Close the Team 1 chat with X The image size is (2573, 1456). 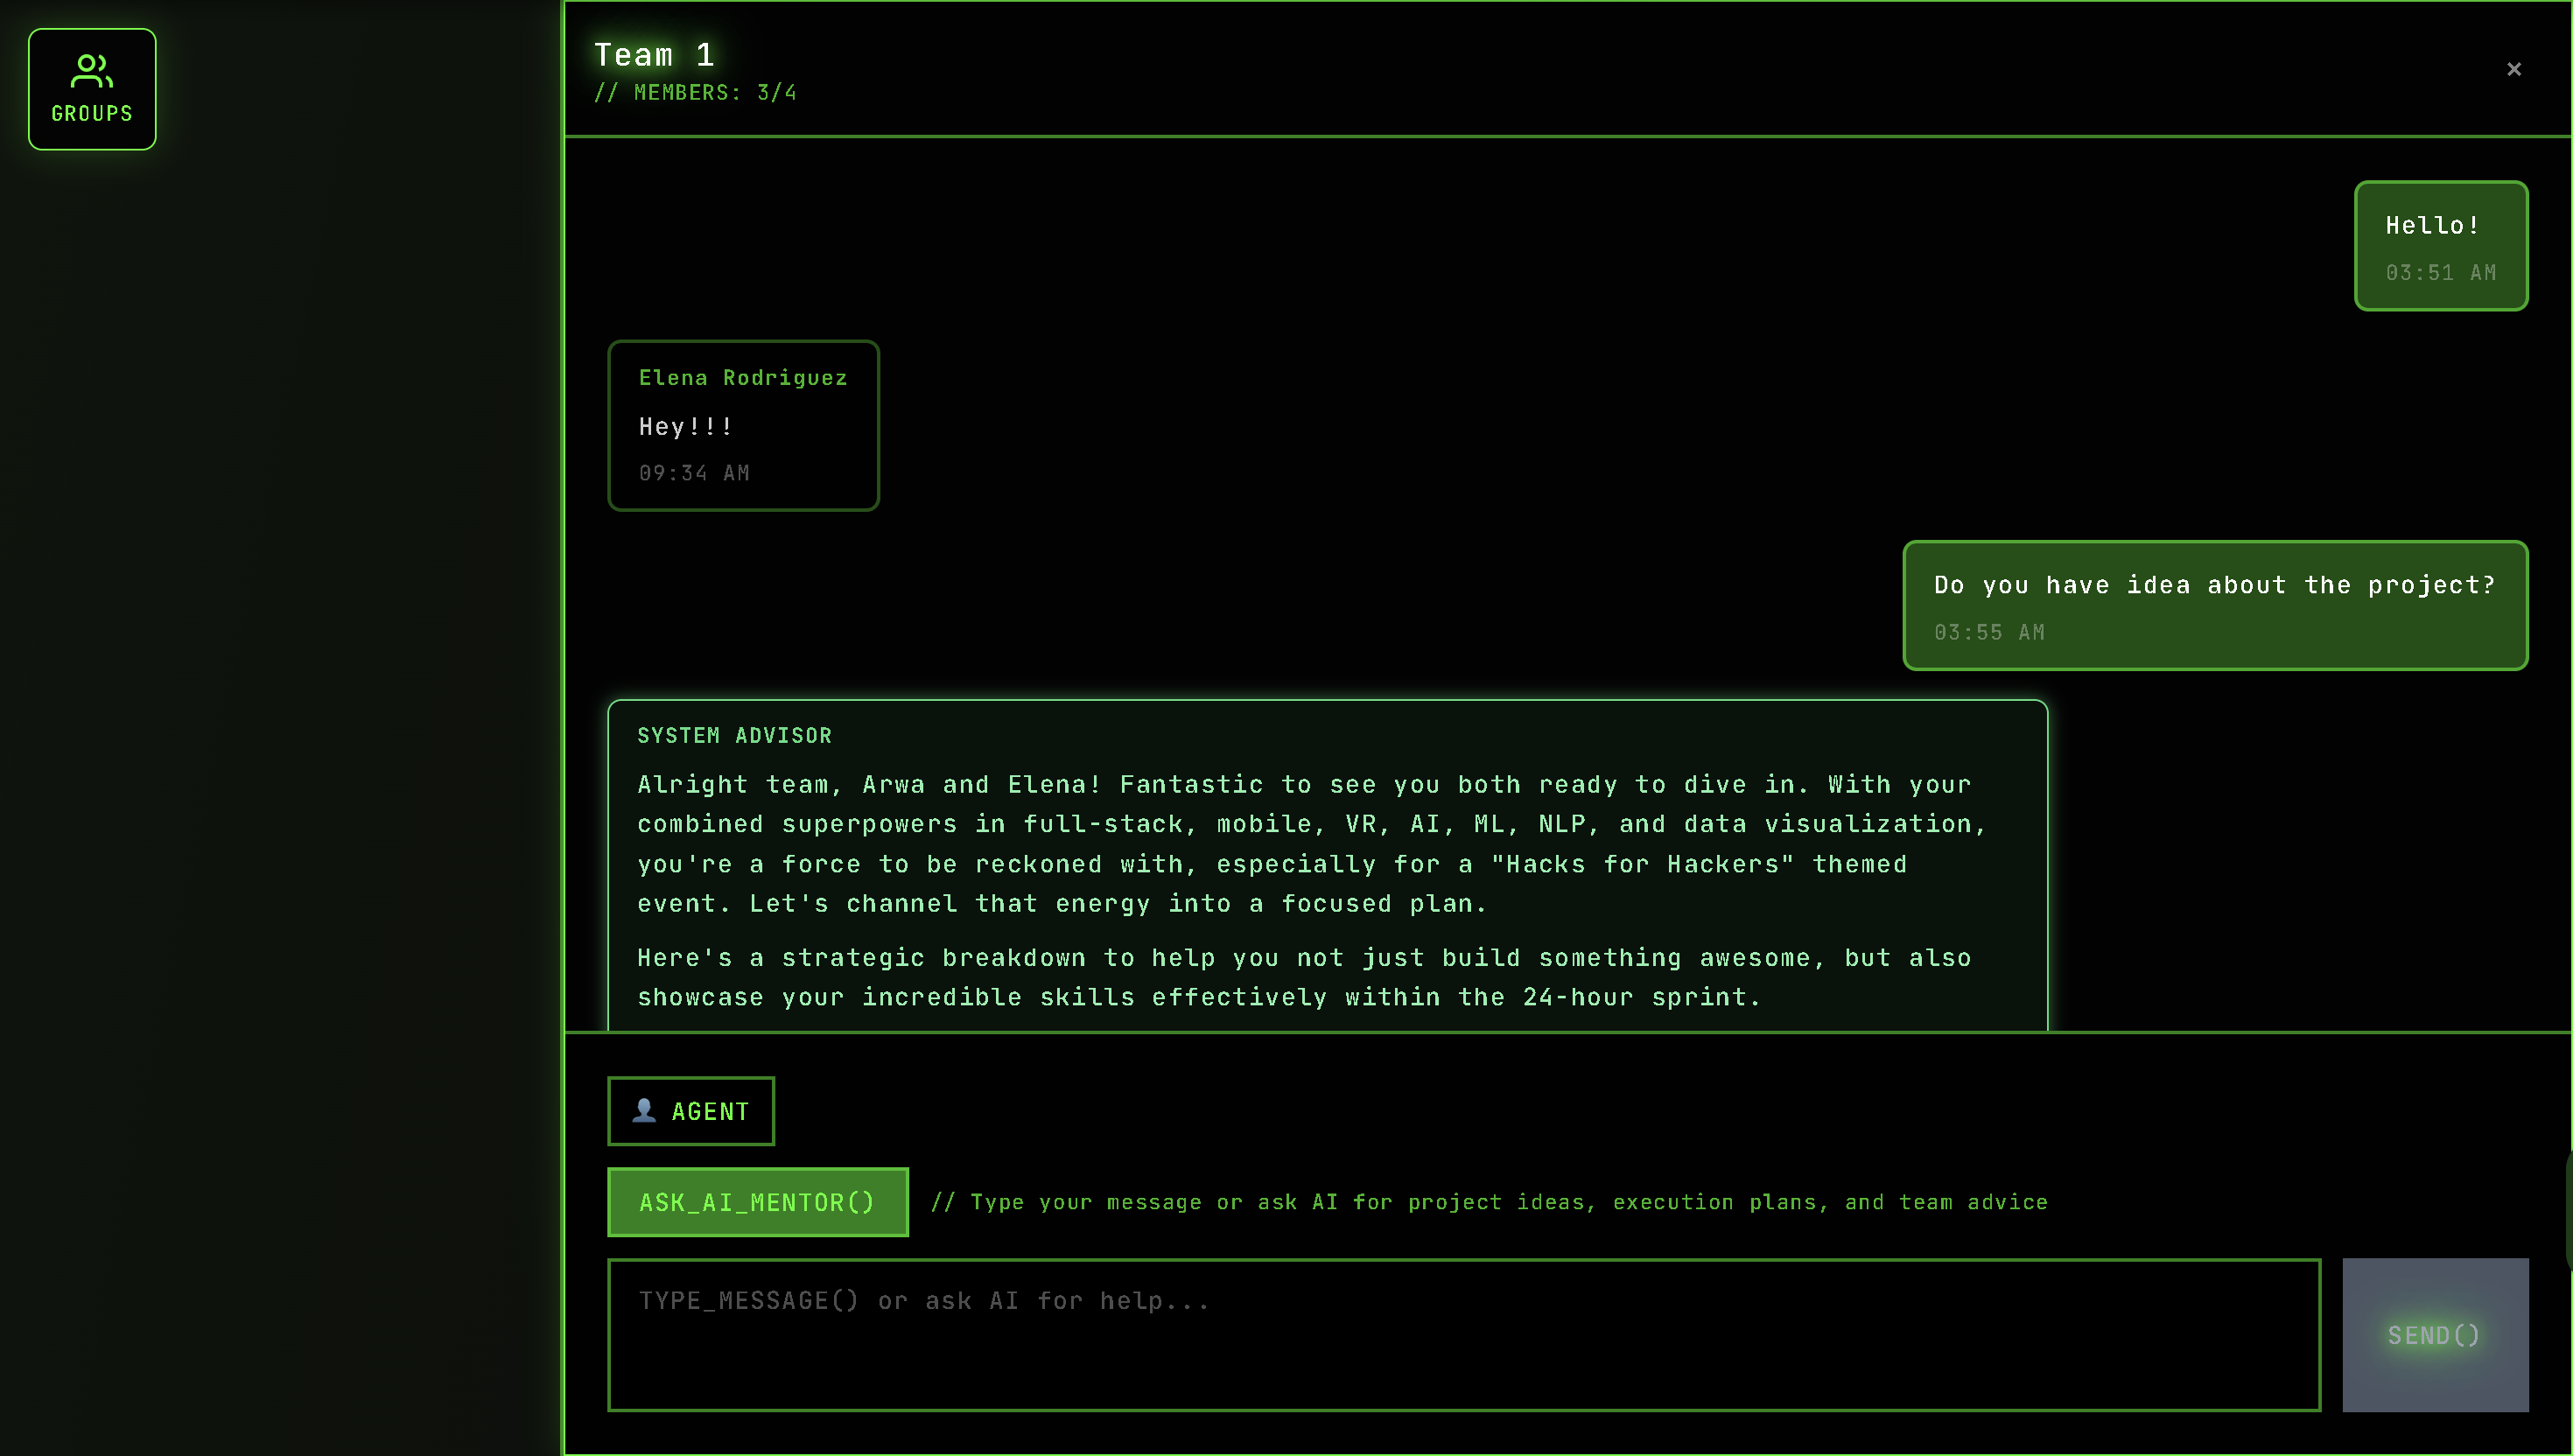click(x=2513, y=69)
